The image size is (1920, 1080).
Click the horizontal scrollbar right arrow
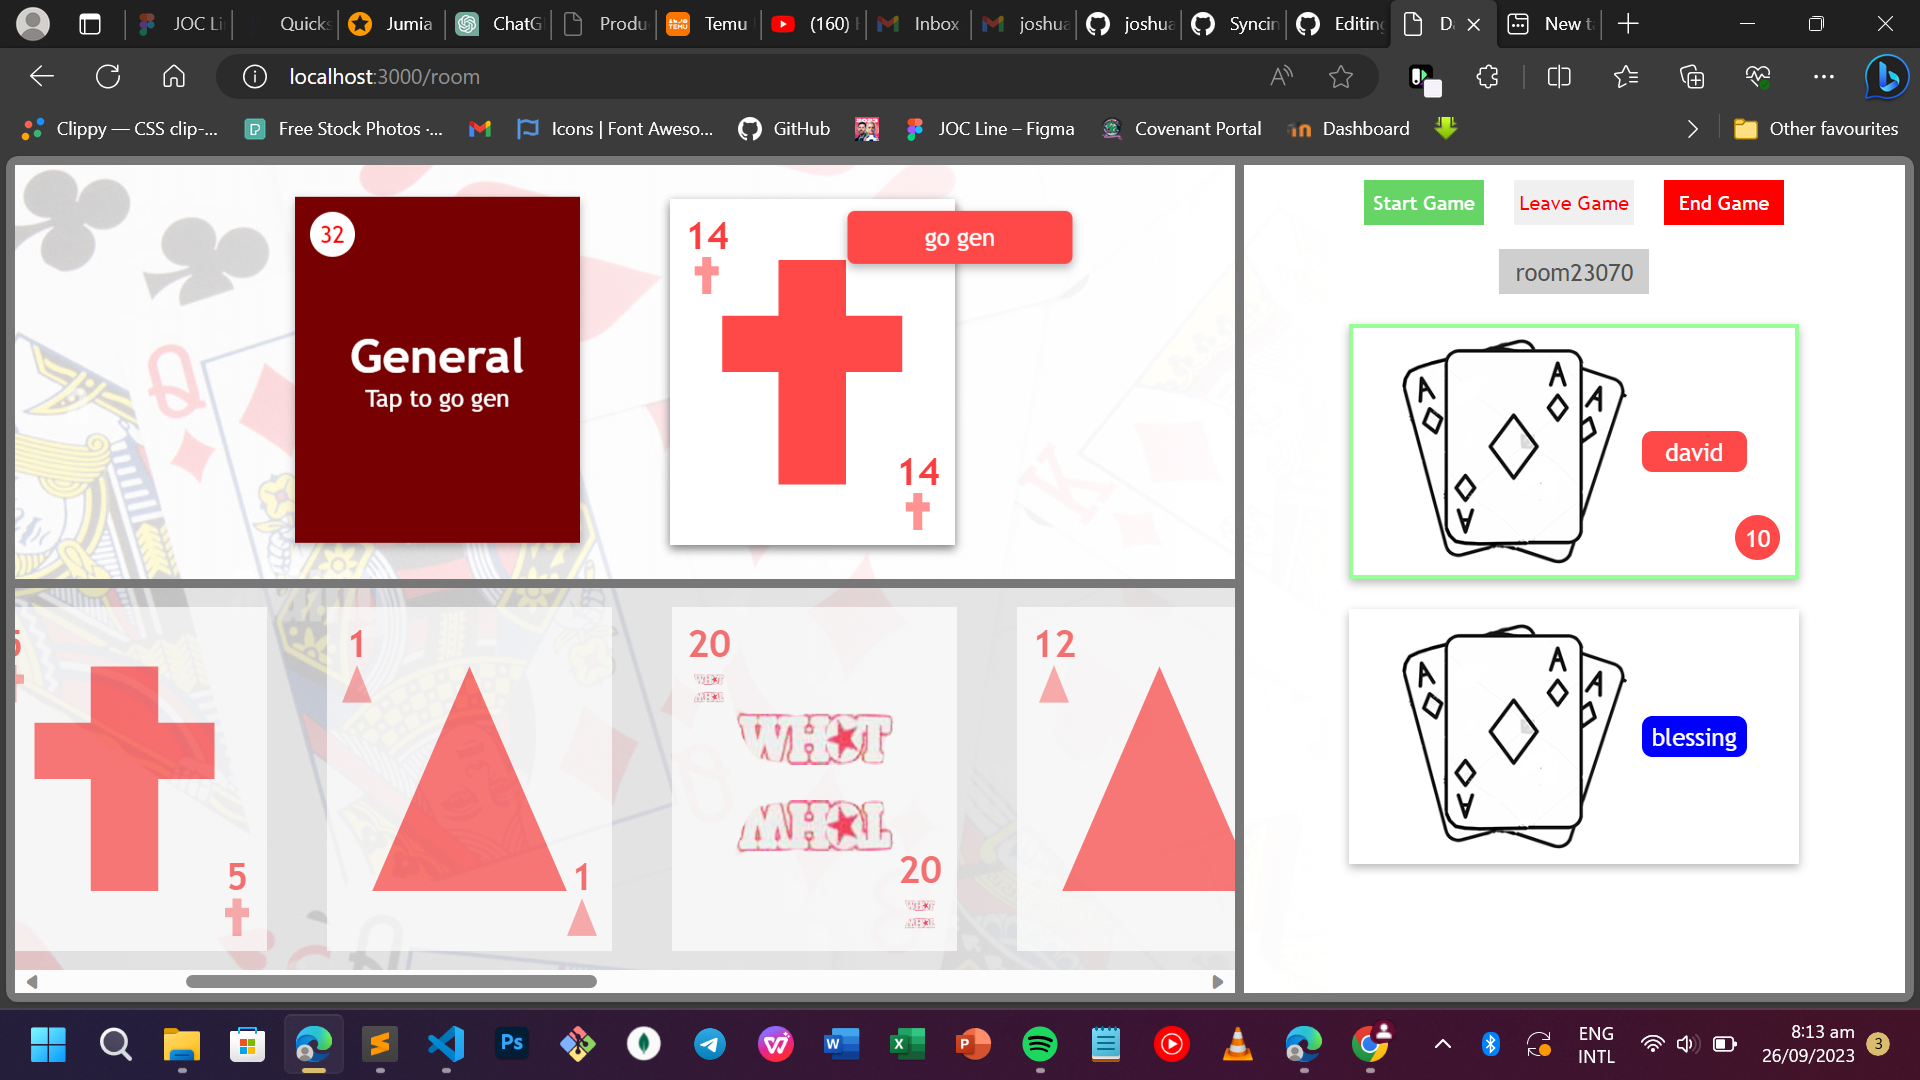1217,982
